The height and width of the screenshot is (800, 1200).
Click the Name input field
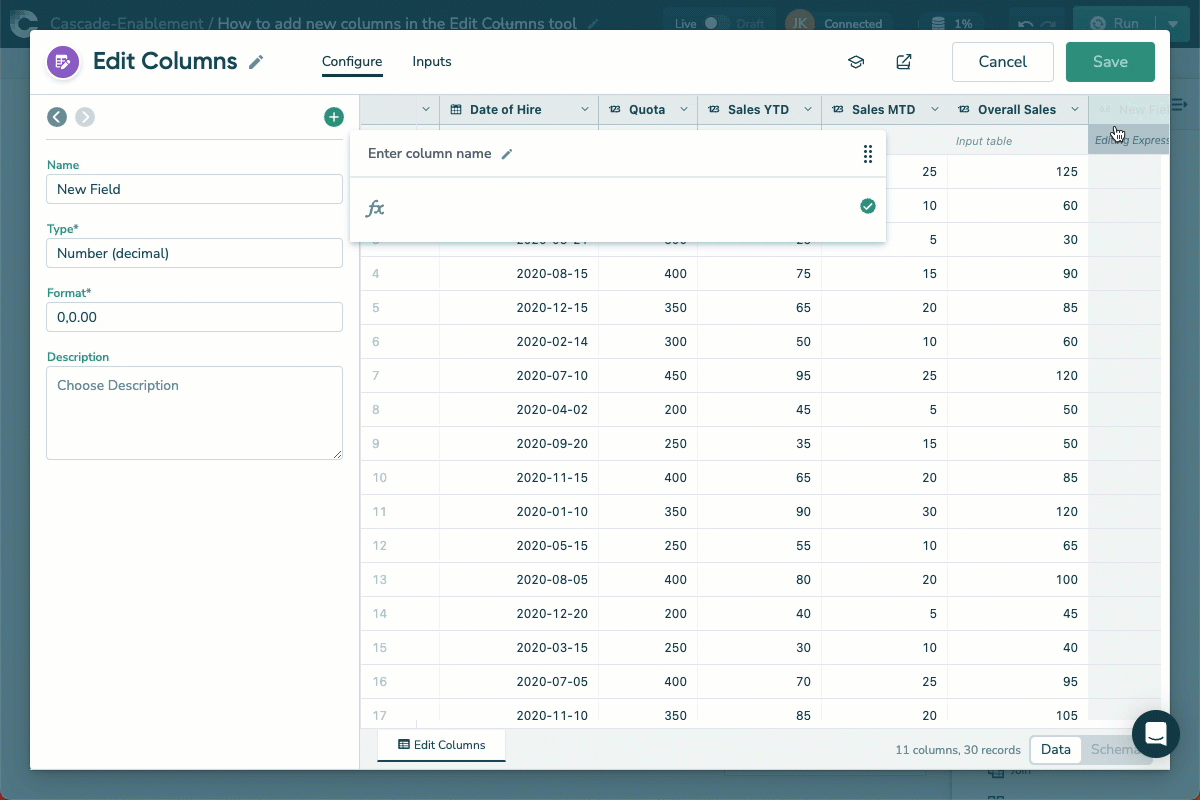pyautogui.click(x=194, y=189)
